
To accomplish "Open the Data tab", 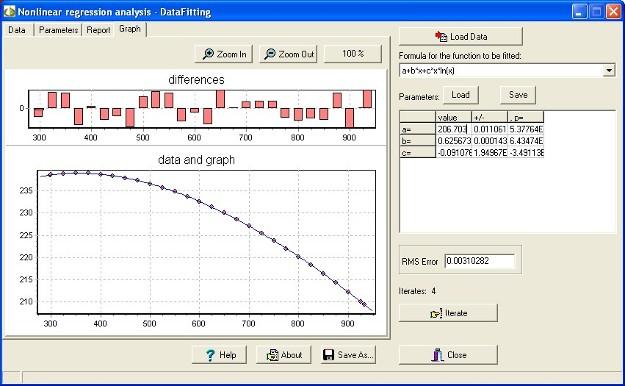I will coord(17,30).
